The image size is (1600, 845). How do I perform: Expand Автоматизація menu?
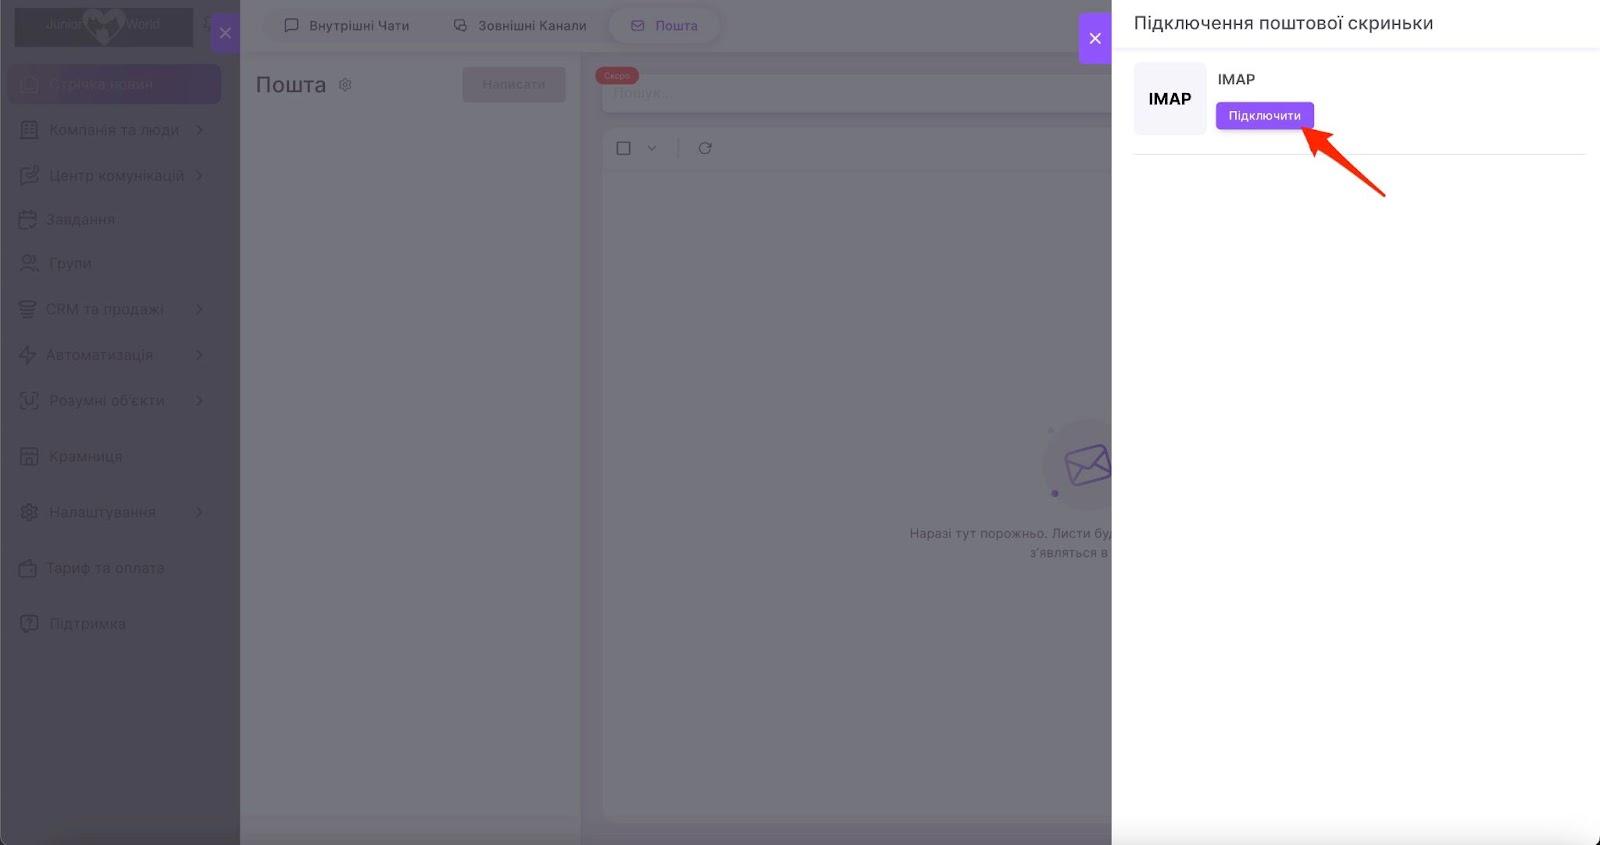114,355
